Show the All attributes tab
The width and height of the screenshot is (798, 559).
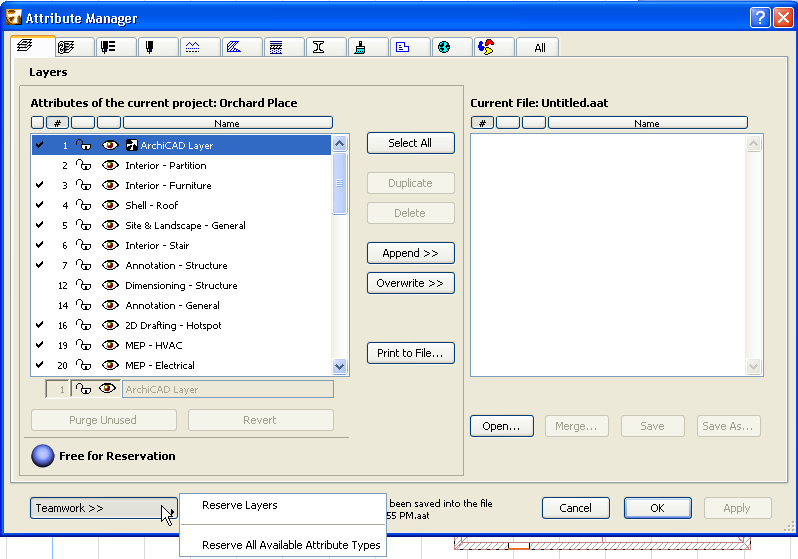(539, 48)
